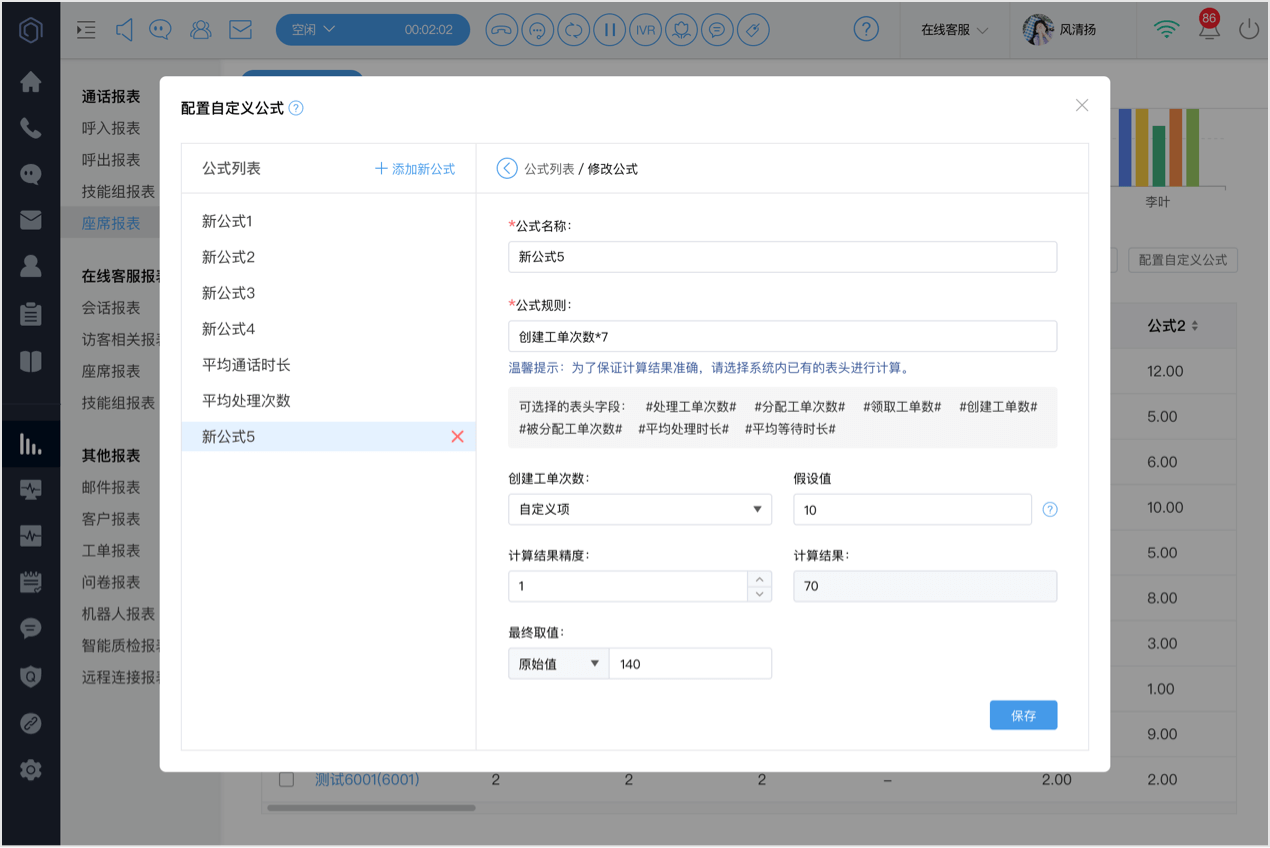Open the help question mark in top bar

[866, 29]
